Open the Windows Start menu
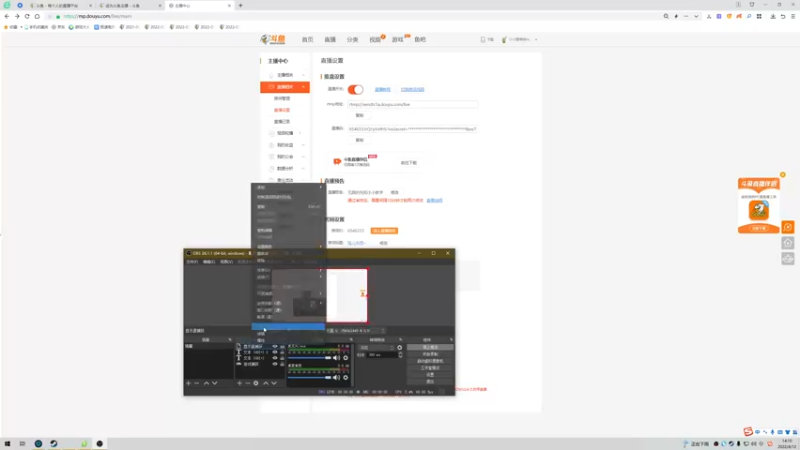This screenshot has width=800, height=450. coord(7,444)
